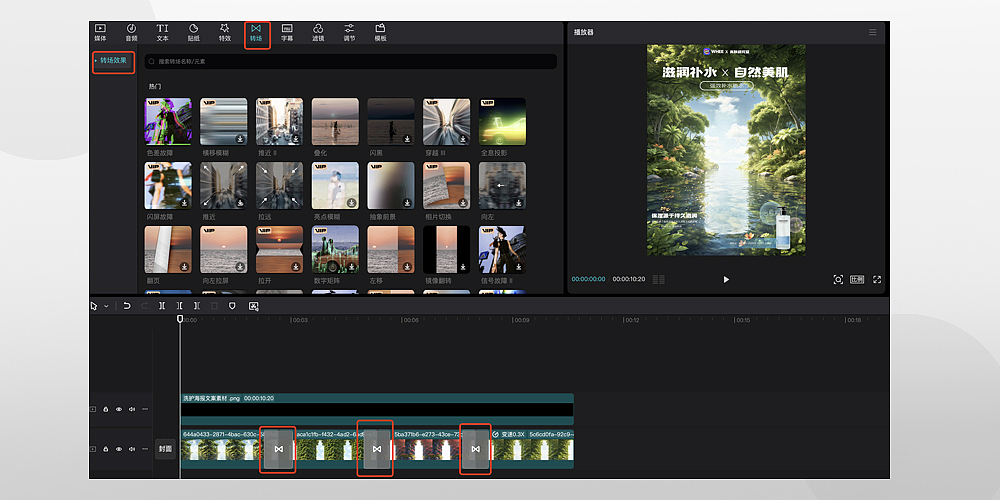Select the 推近 transition thumbnail in second row
Screen dimensions: 1000x500
coord(224,185)
